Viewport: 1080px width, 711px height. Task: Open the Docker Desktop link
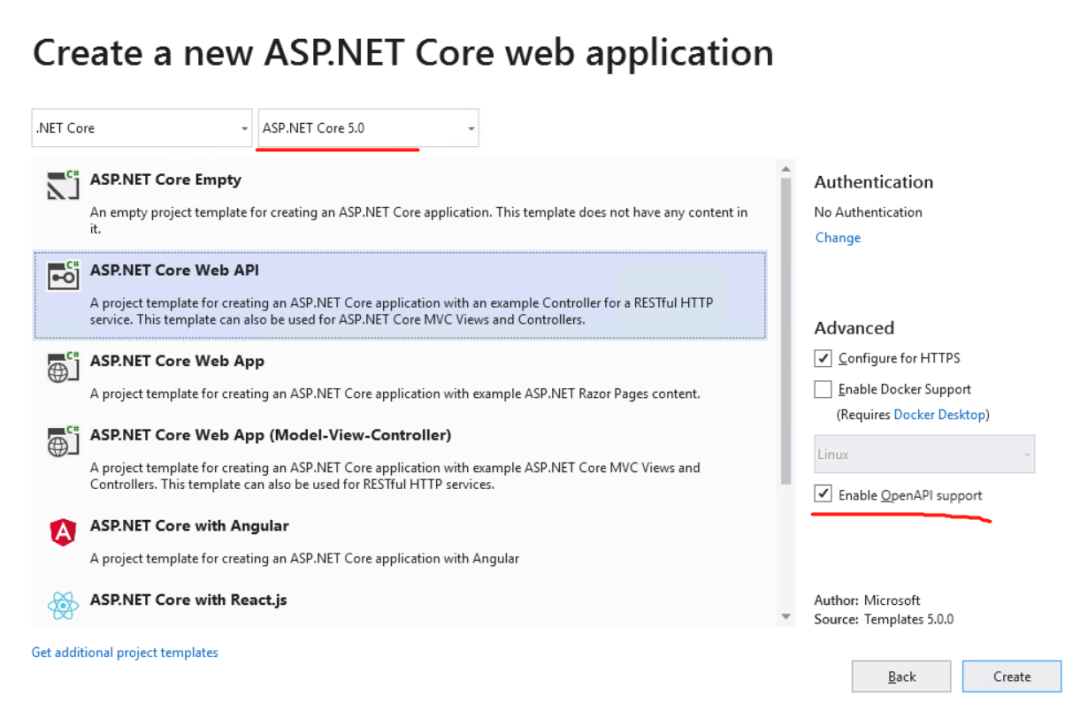coord(939,415)
